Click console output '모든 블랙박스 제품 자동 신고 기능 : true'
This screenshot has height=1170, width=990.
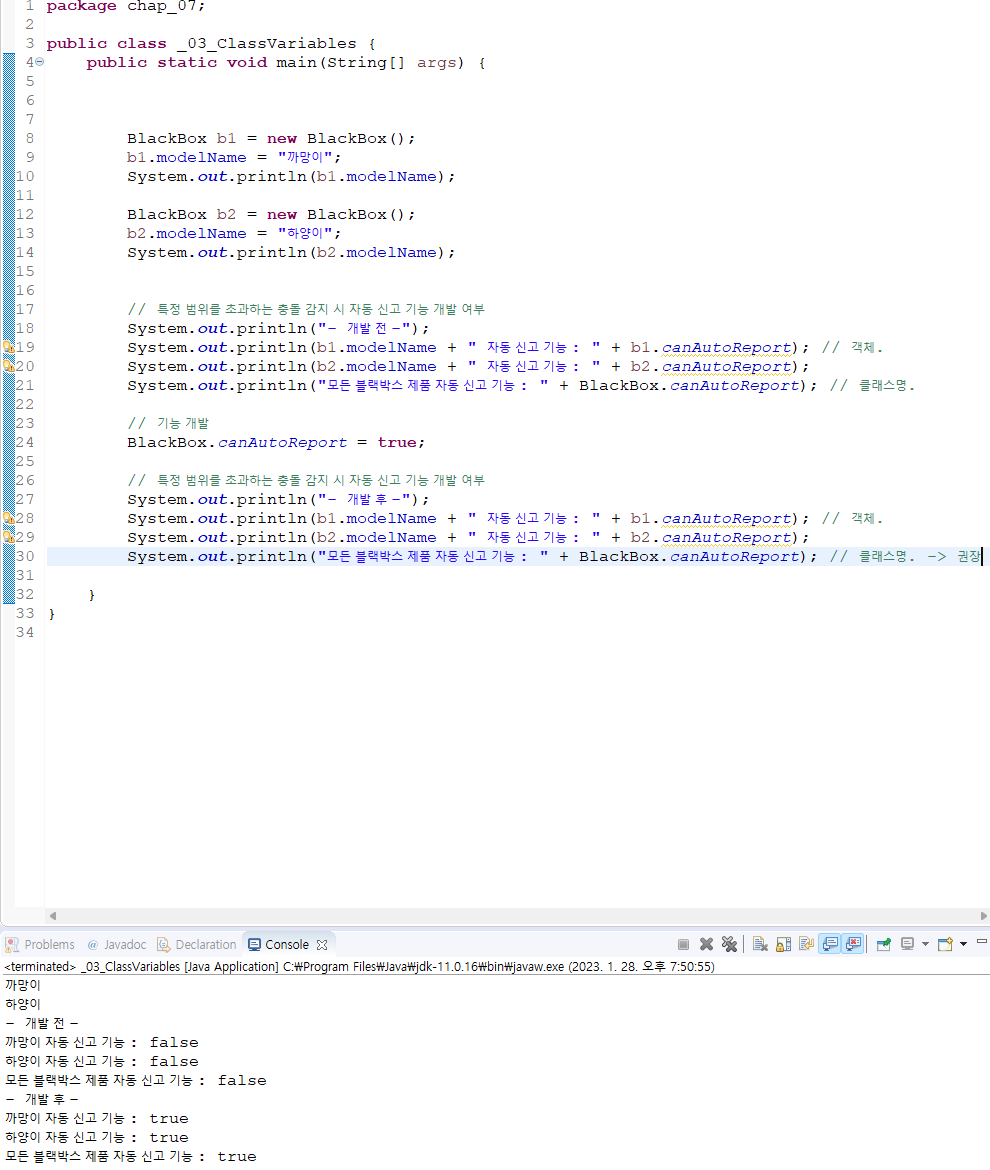point(131,1157)
